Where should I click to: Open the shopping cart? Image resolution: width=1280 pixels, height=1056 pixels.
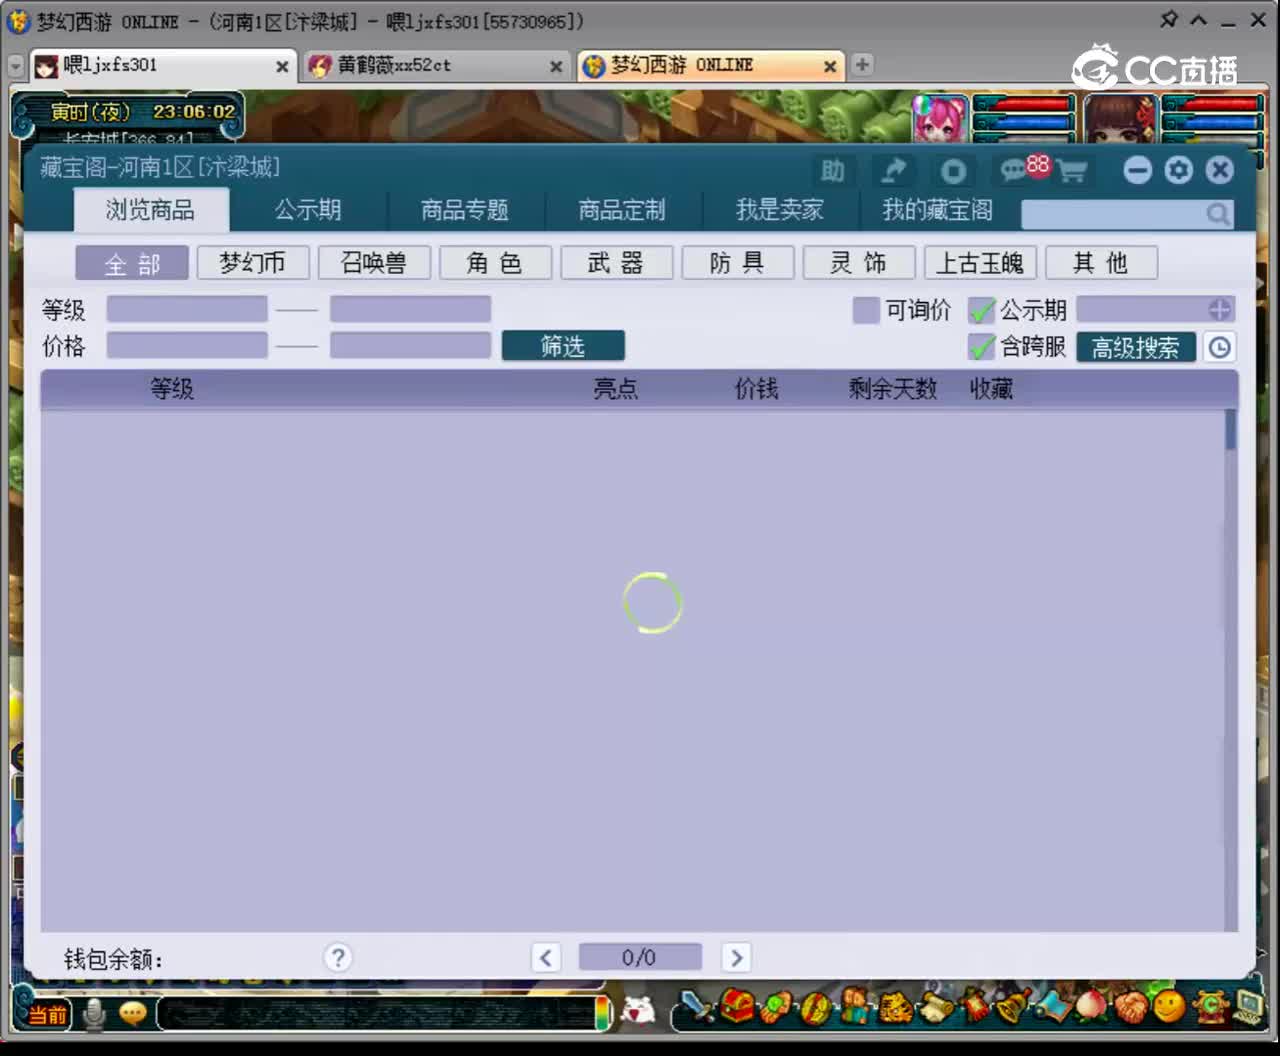pos(1072,171)
